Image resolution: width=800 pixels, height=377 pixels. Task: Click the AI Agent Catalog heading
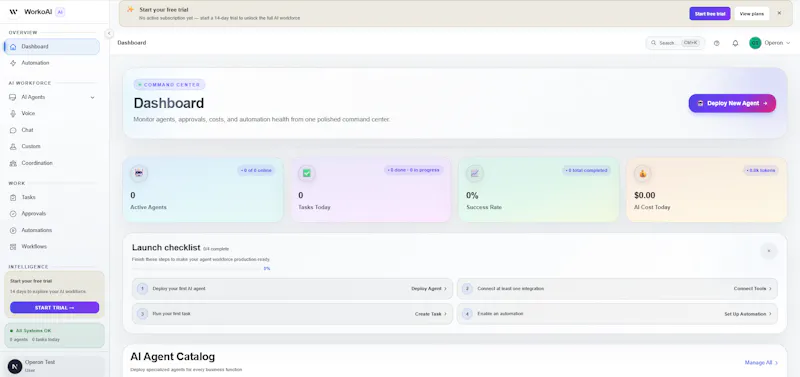[172, 357]
